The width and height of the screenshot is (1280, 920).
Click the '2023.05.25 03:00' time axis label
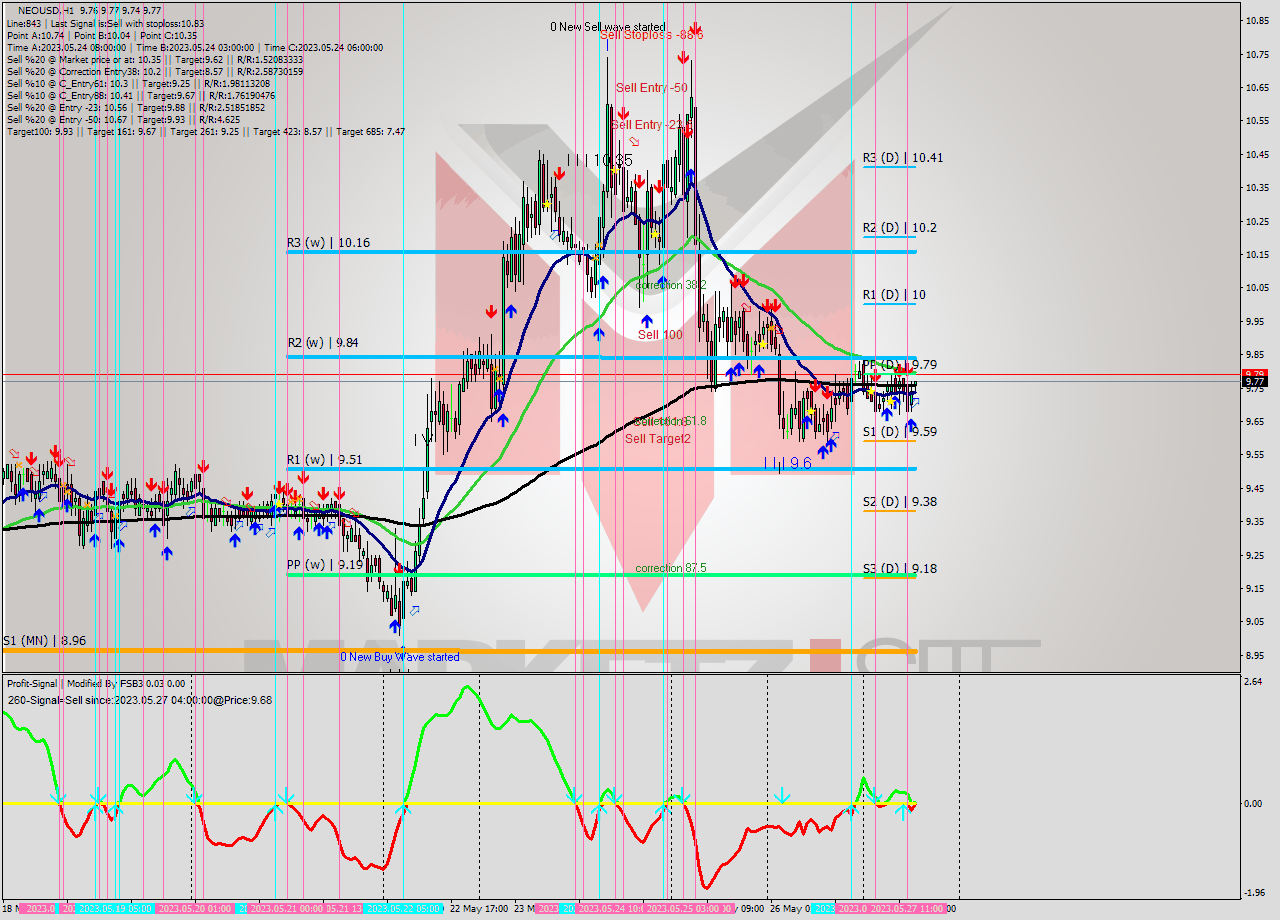pos(685,909)
